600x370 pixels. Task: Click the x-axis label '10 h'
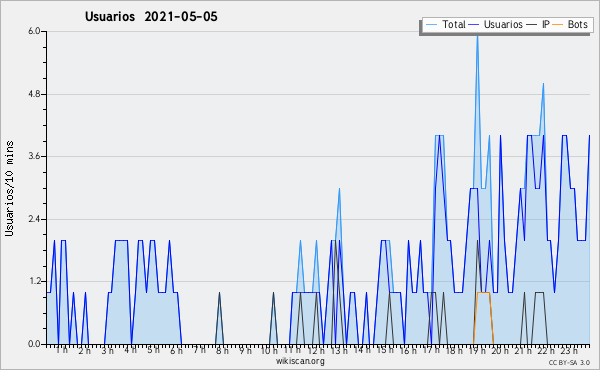point(269,350)
